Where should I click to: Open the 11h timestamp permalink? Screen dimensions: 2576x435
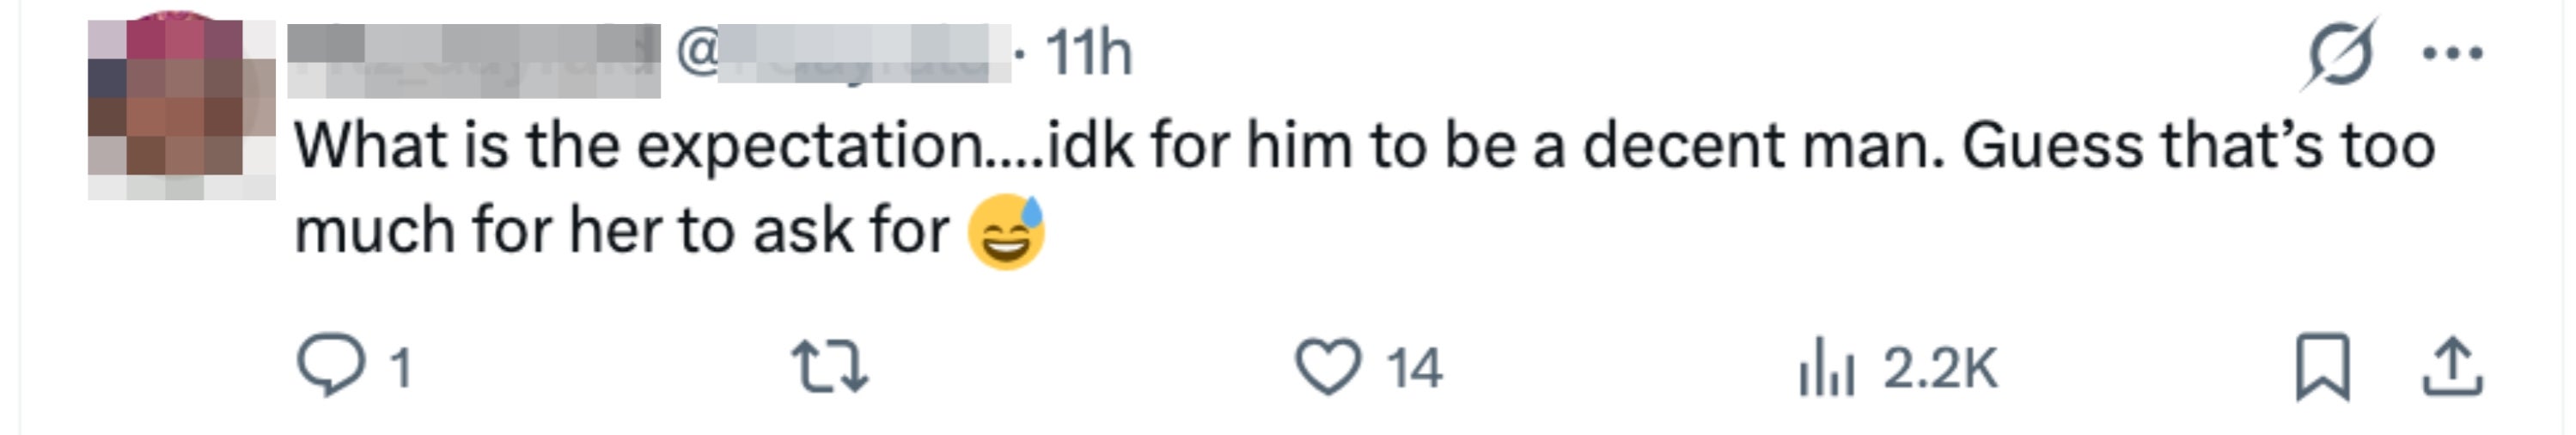point(1088,53)
